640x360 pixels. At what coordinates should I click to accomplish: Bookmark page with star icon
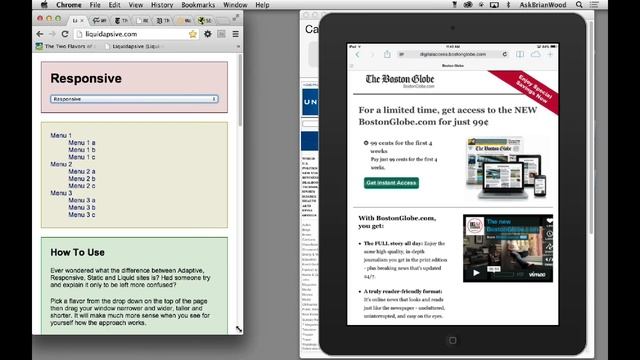[x=193, y=34]
